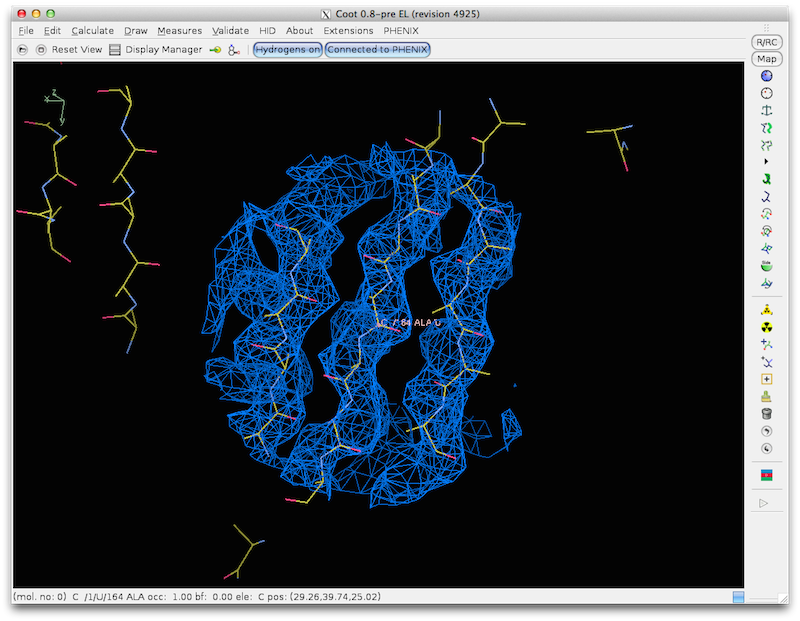Image resolution: width=800 pixels, height=621 pixels.
Task: Disable Connected to PHENIX
Action: [x=375, y=50]
